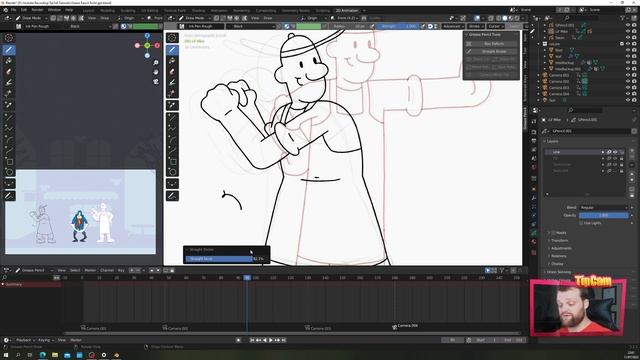Click the current frame marker on timeline
Screen dimensions: 640x360
pos(247,278)
